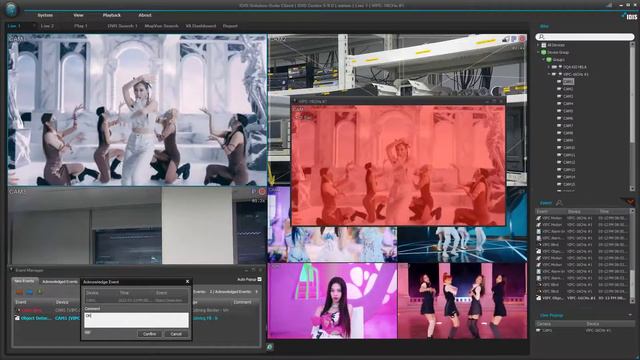Click the blue Event Manager toolbar icon

coord(29,292)
